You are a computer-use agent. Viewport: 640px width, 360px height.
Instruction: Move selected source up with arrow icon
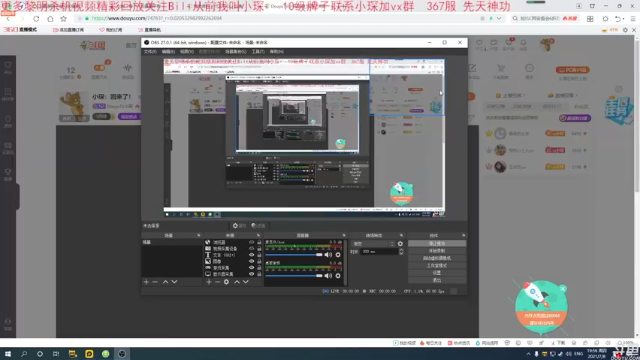coord(237,282)
